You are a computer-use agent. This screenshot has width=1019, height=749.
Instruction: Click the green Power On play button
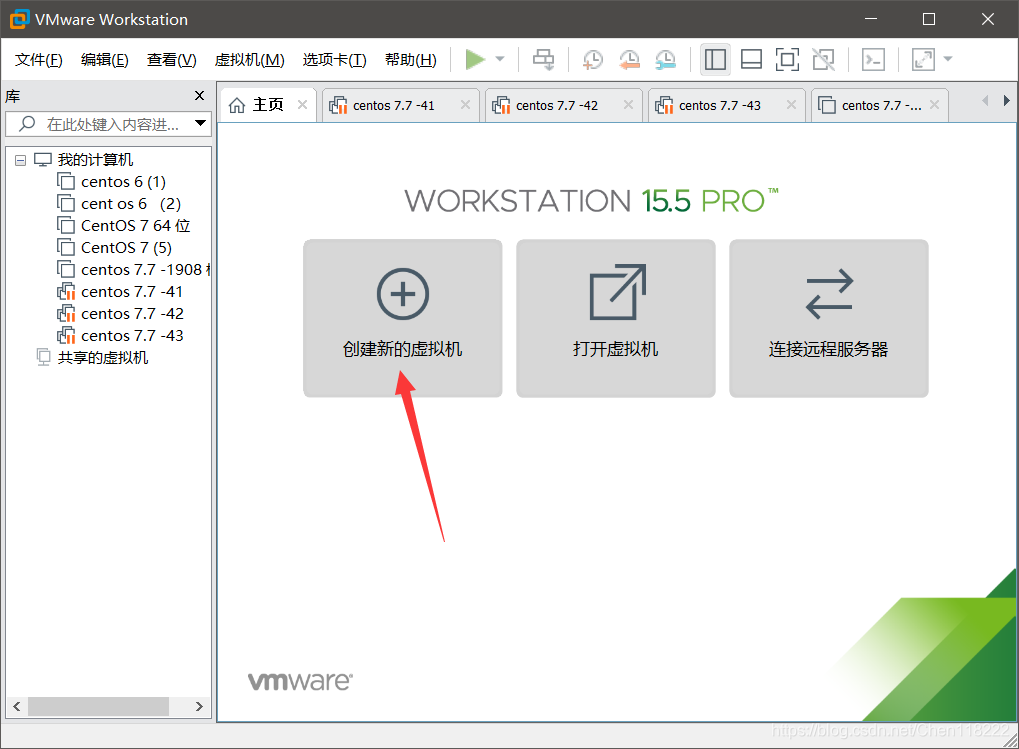(x=475, y=59)
